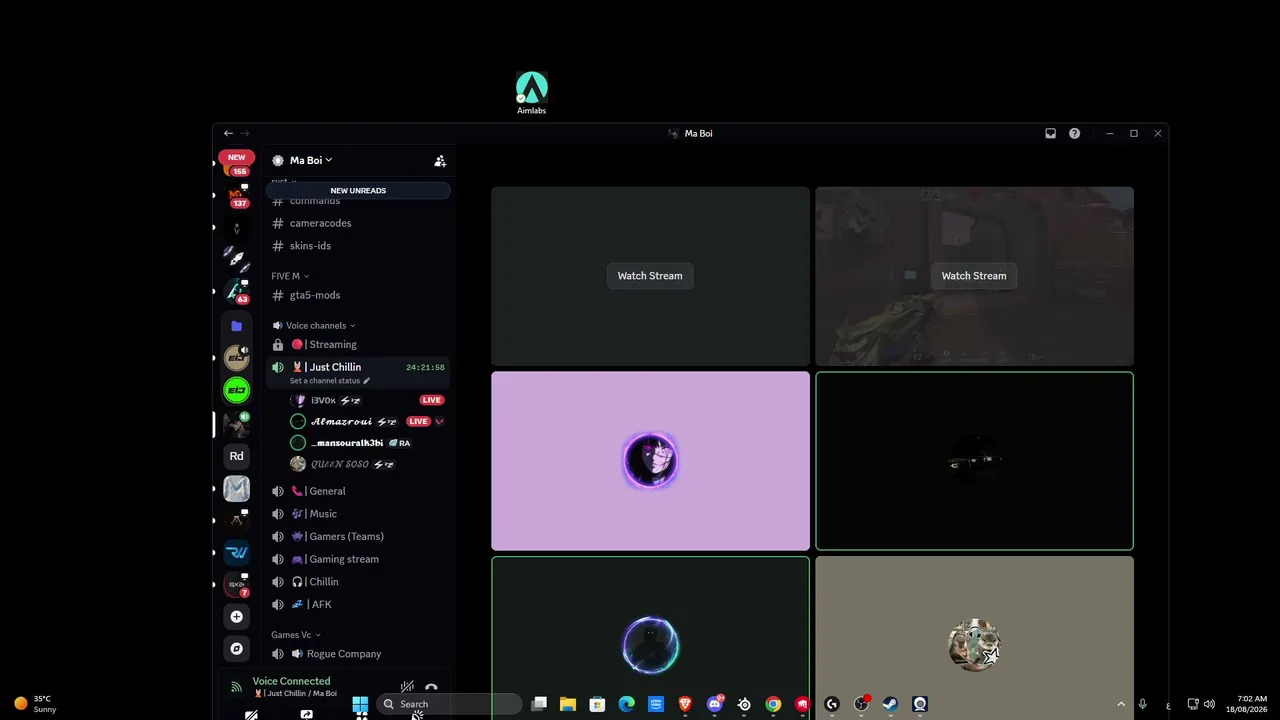Join the Rogue Company voice channel
Viewport: 1280px width, 720px height.
click(x=358, y=654)
